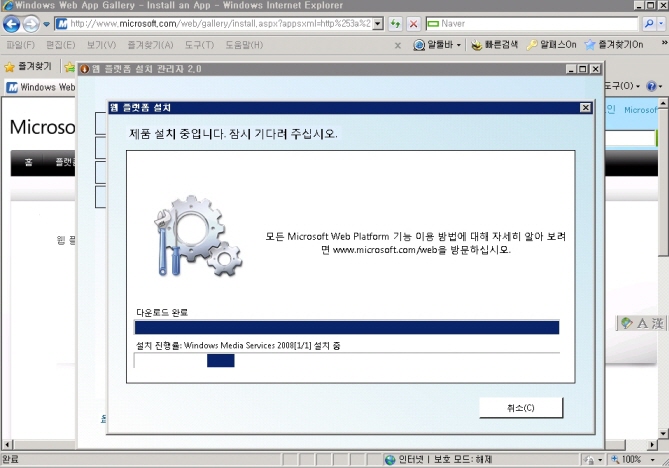Open the 편집(E) menu
This screenshot has height=468, width=669.
tap(61, 45)
